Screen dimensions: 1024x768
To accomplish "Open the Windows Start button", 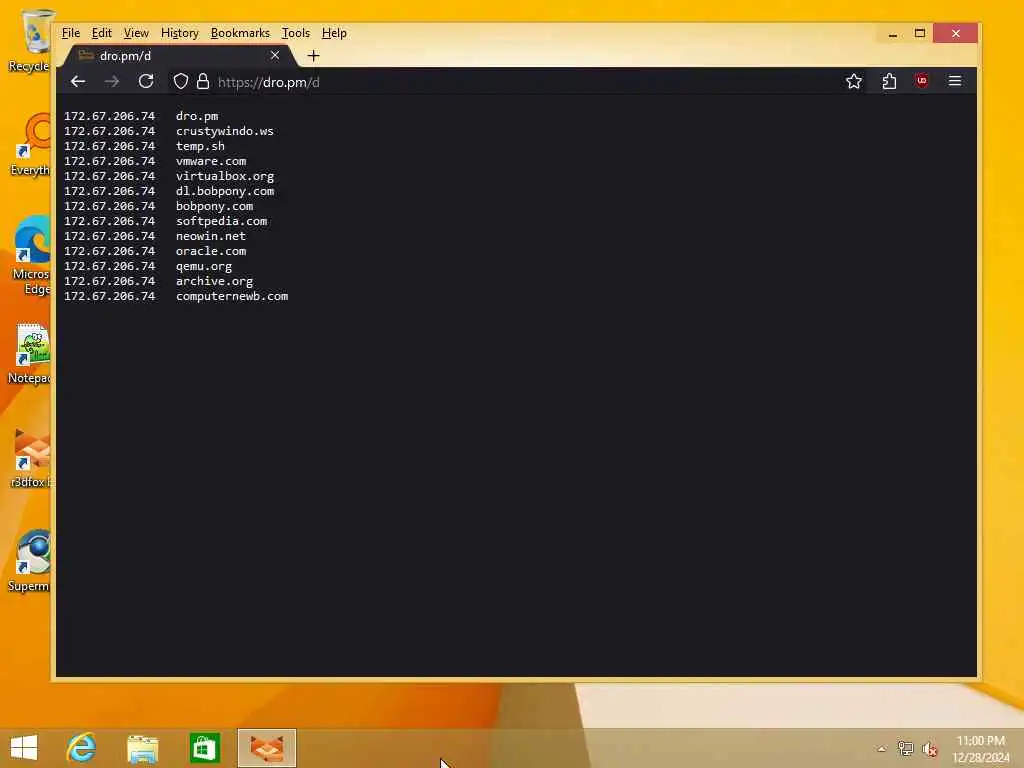I will [x=24, y=748].
